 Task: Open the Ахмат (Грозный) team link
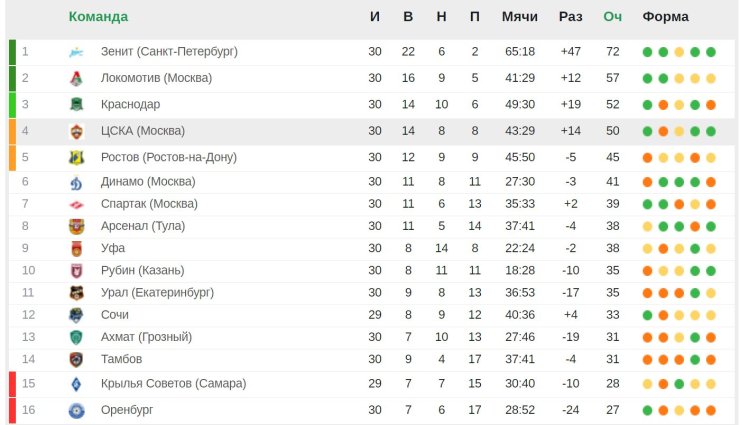tap(146, 337)
